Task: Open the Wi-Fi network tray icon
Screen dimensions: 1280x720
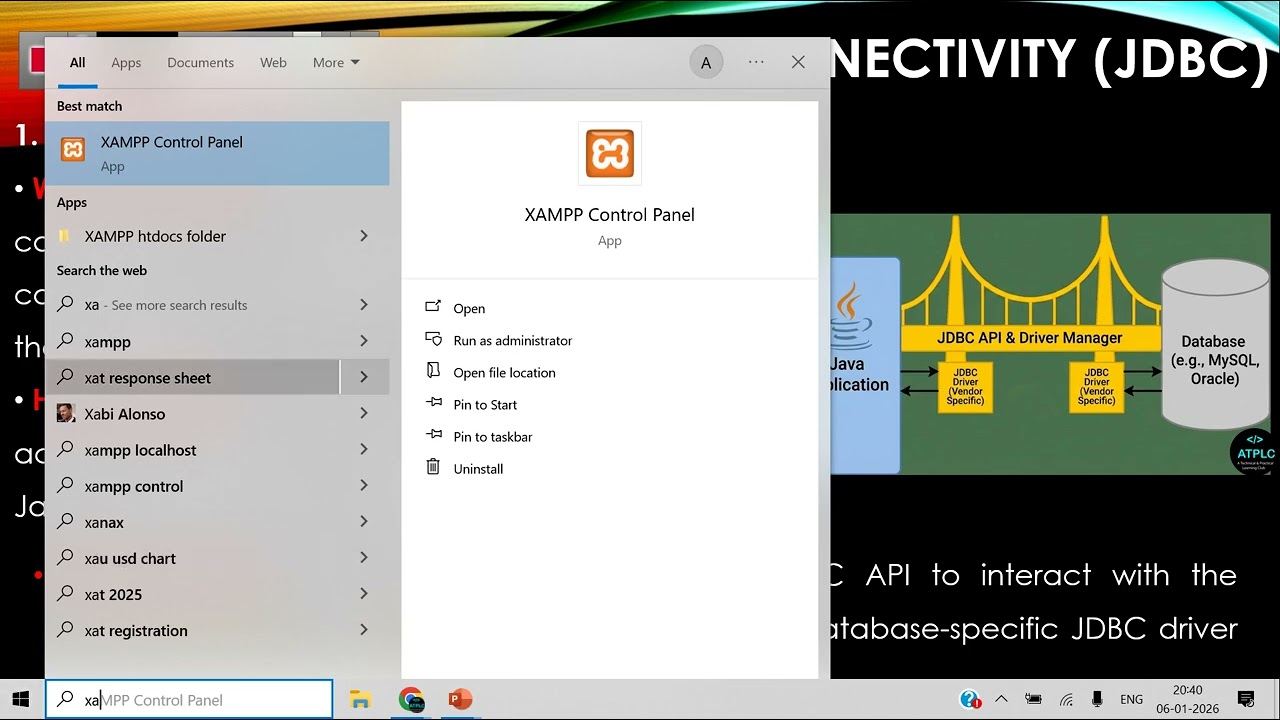Action: 1066,699
